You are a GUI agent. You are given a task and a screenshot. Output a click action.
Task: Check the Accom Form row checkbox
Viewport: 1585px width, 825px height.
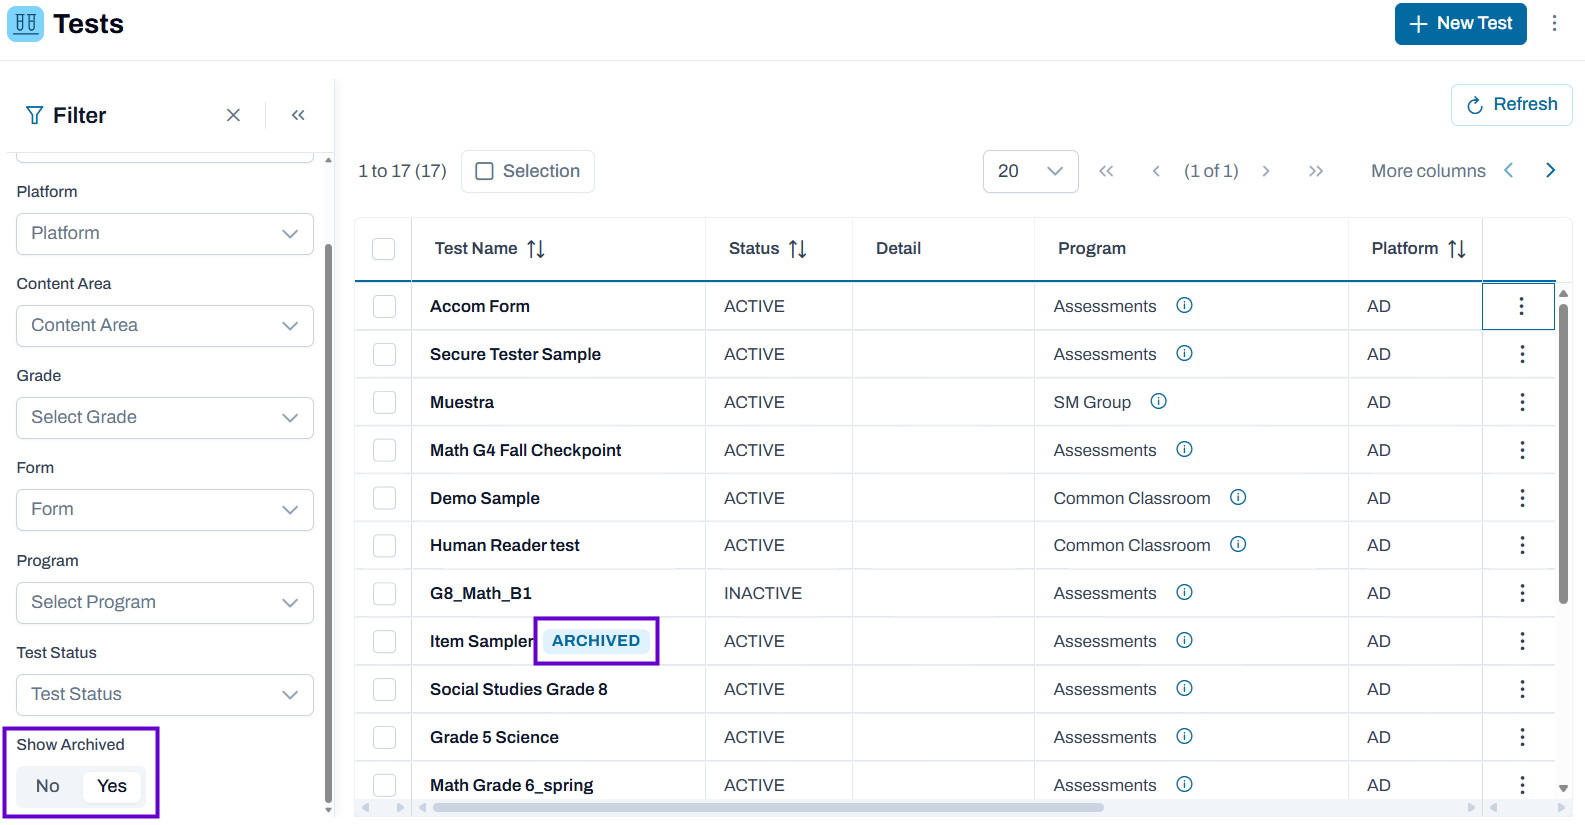pos(384,306)
